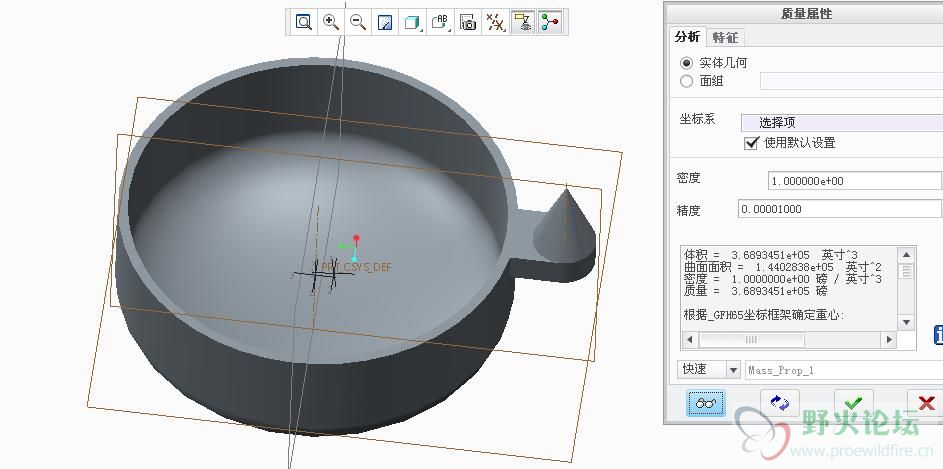943x469 pixels.
Task: Click the results scroll left arrow
Action: coord(689,340)
